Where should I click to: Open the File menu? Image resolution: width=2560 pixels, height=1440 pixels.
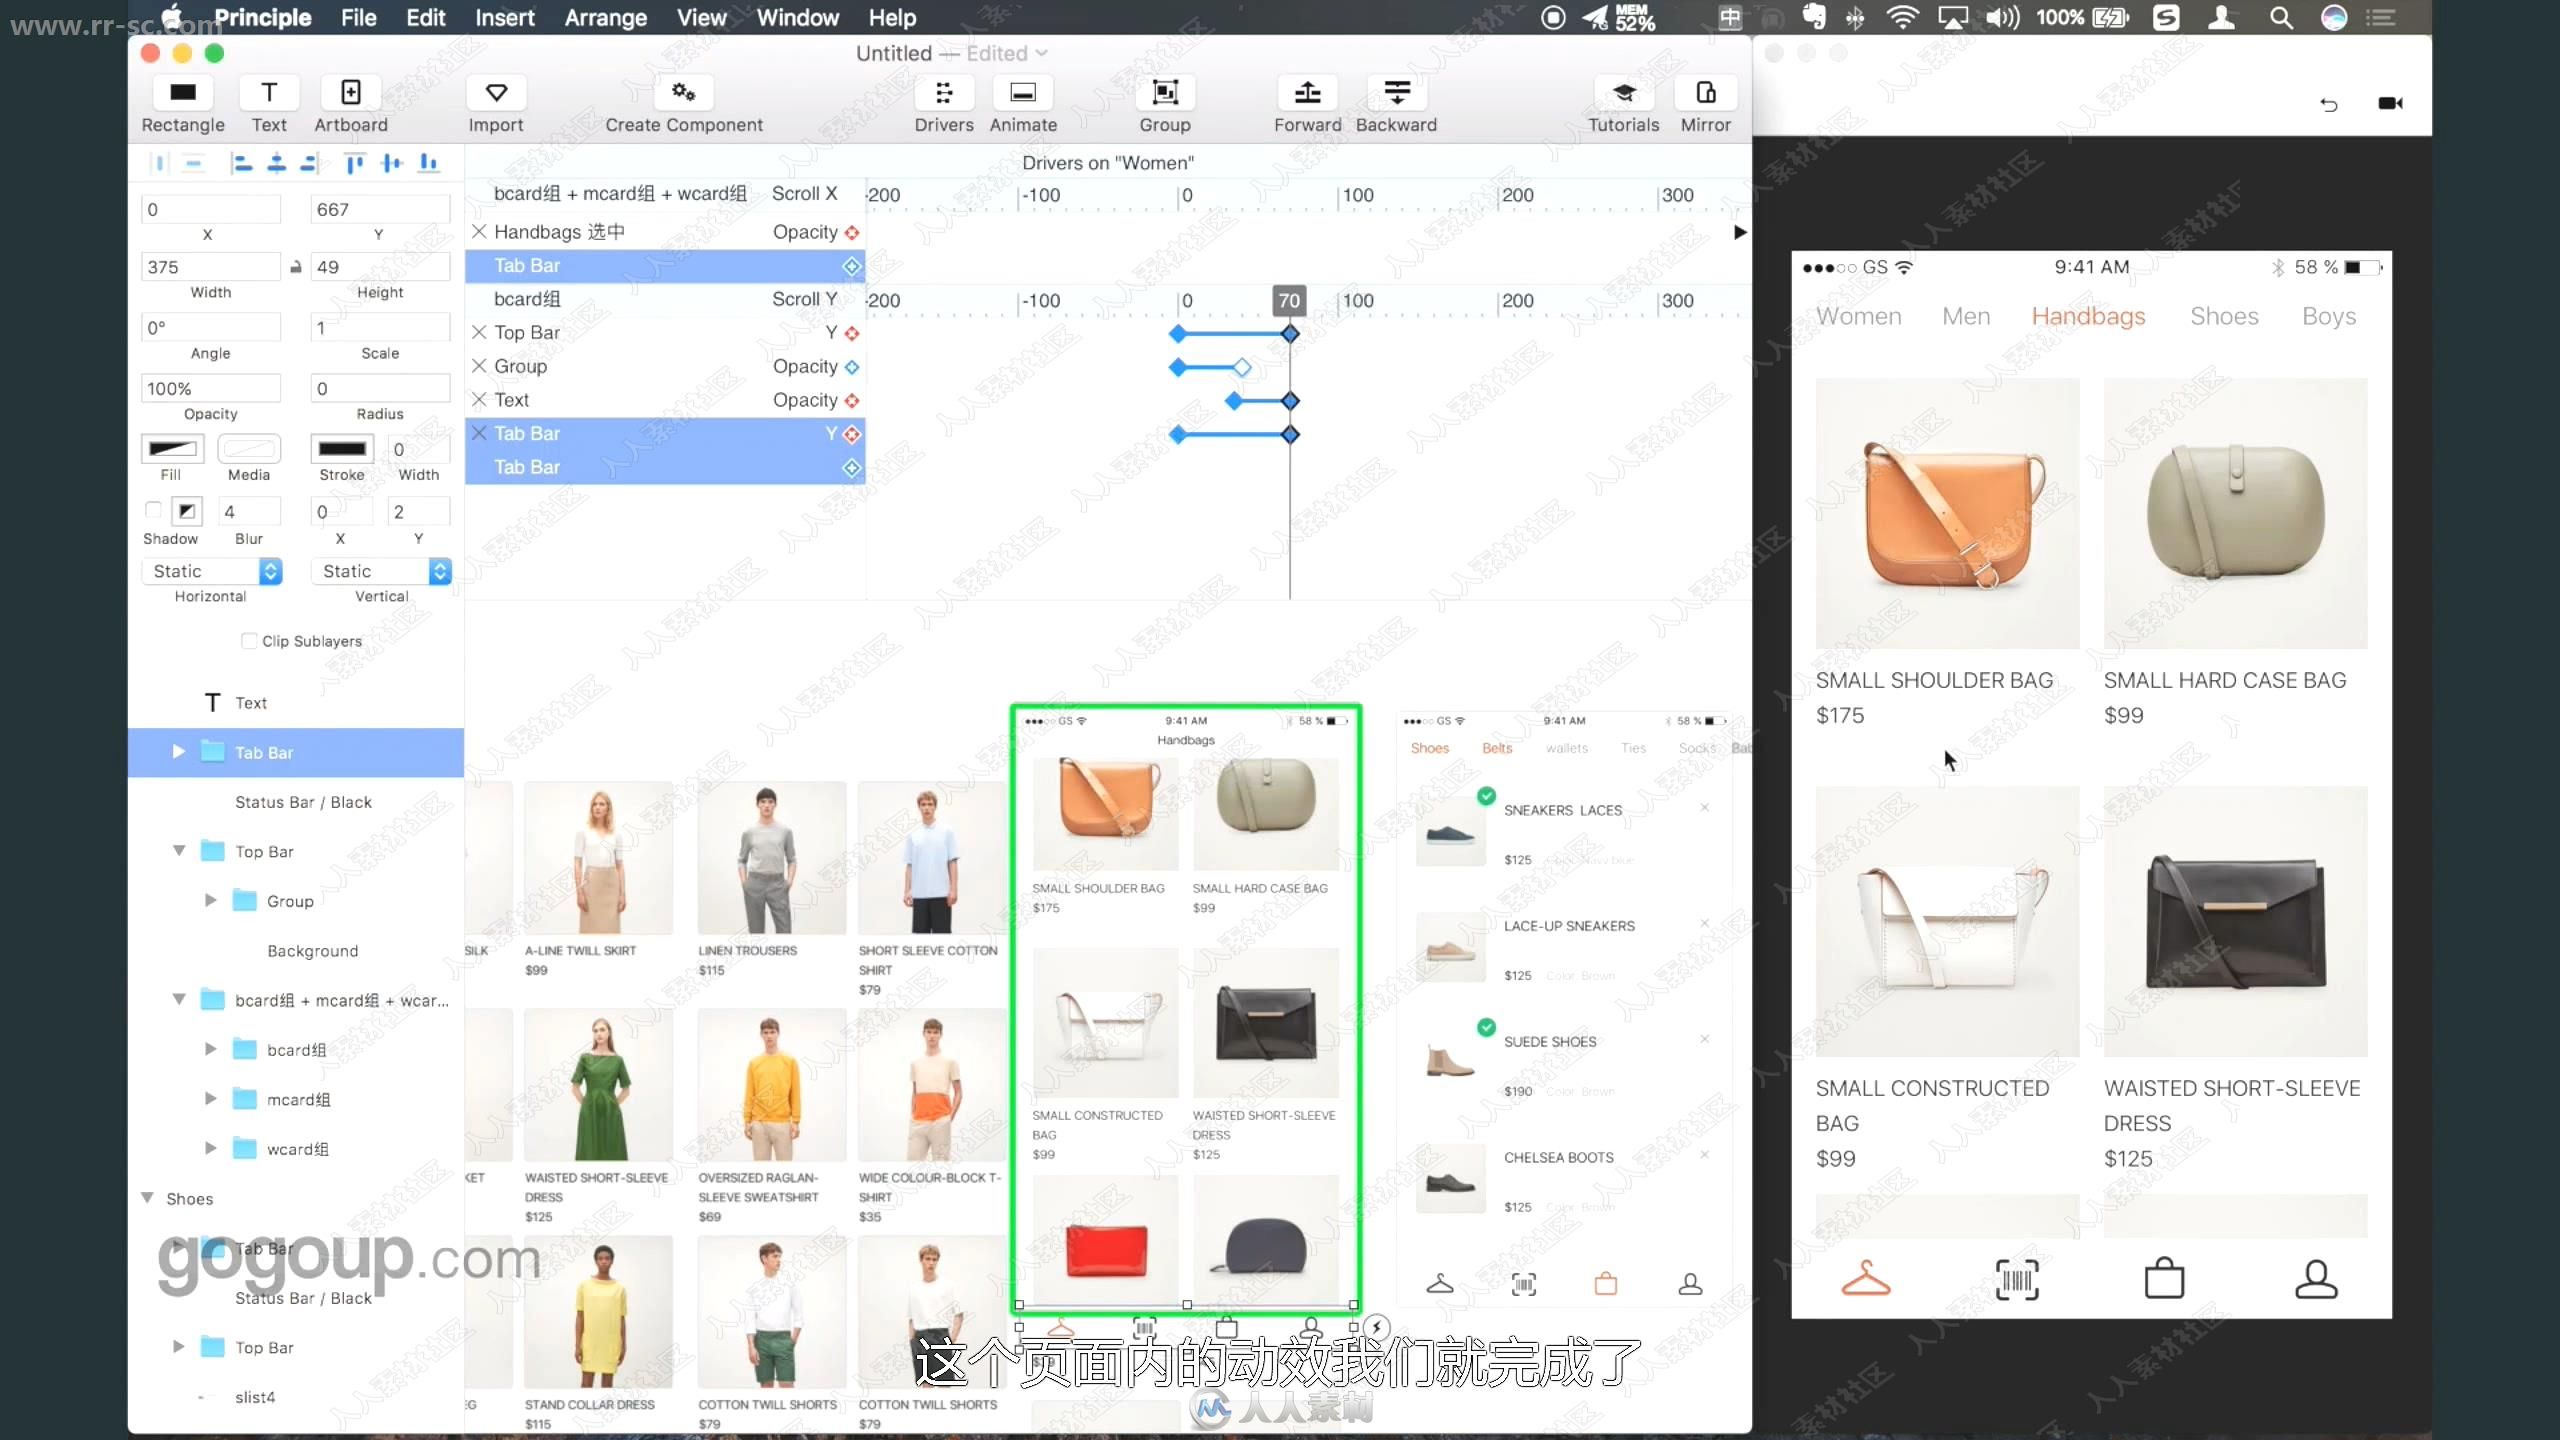[x=358, y=17]
